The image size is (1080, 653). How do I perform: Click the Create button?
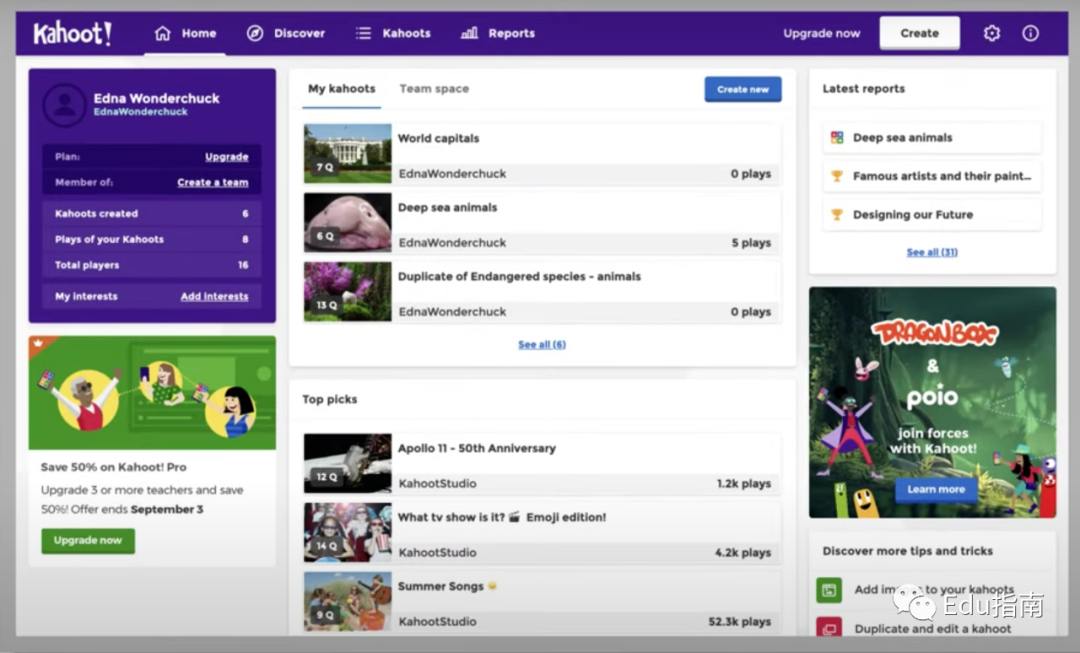(920, 33)
